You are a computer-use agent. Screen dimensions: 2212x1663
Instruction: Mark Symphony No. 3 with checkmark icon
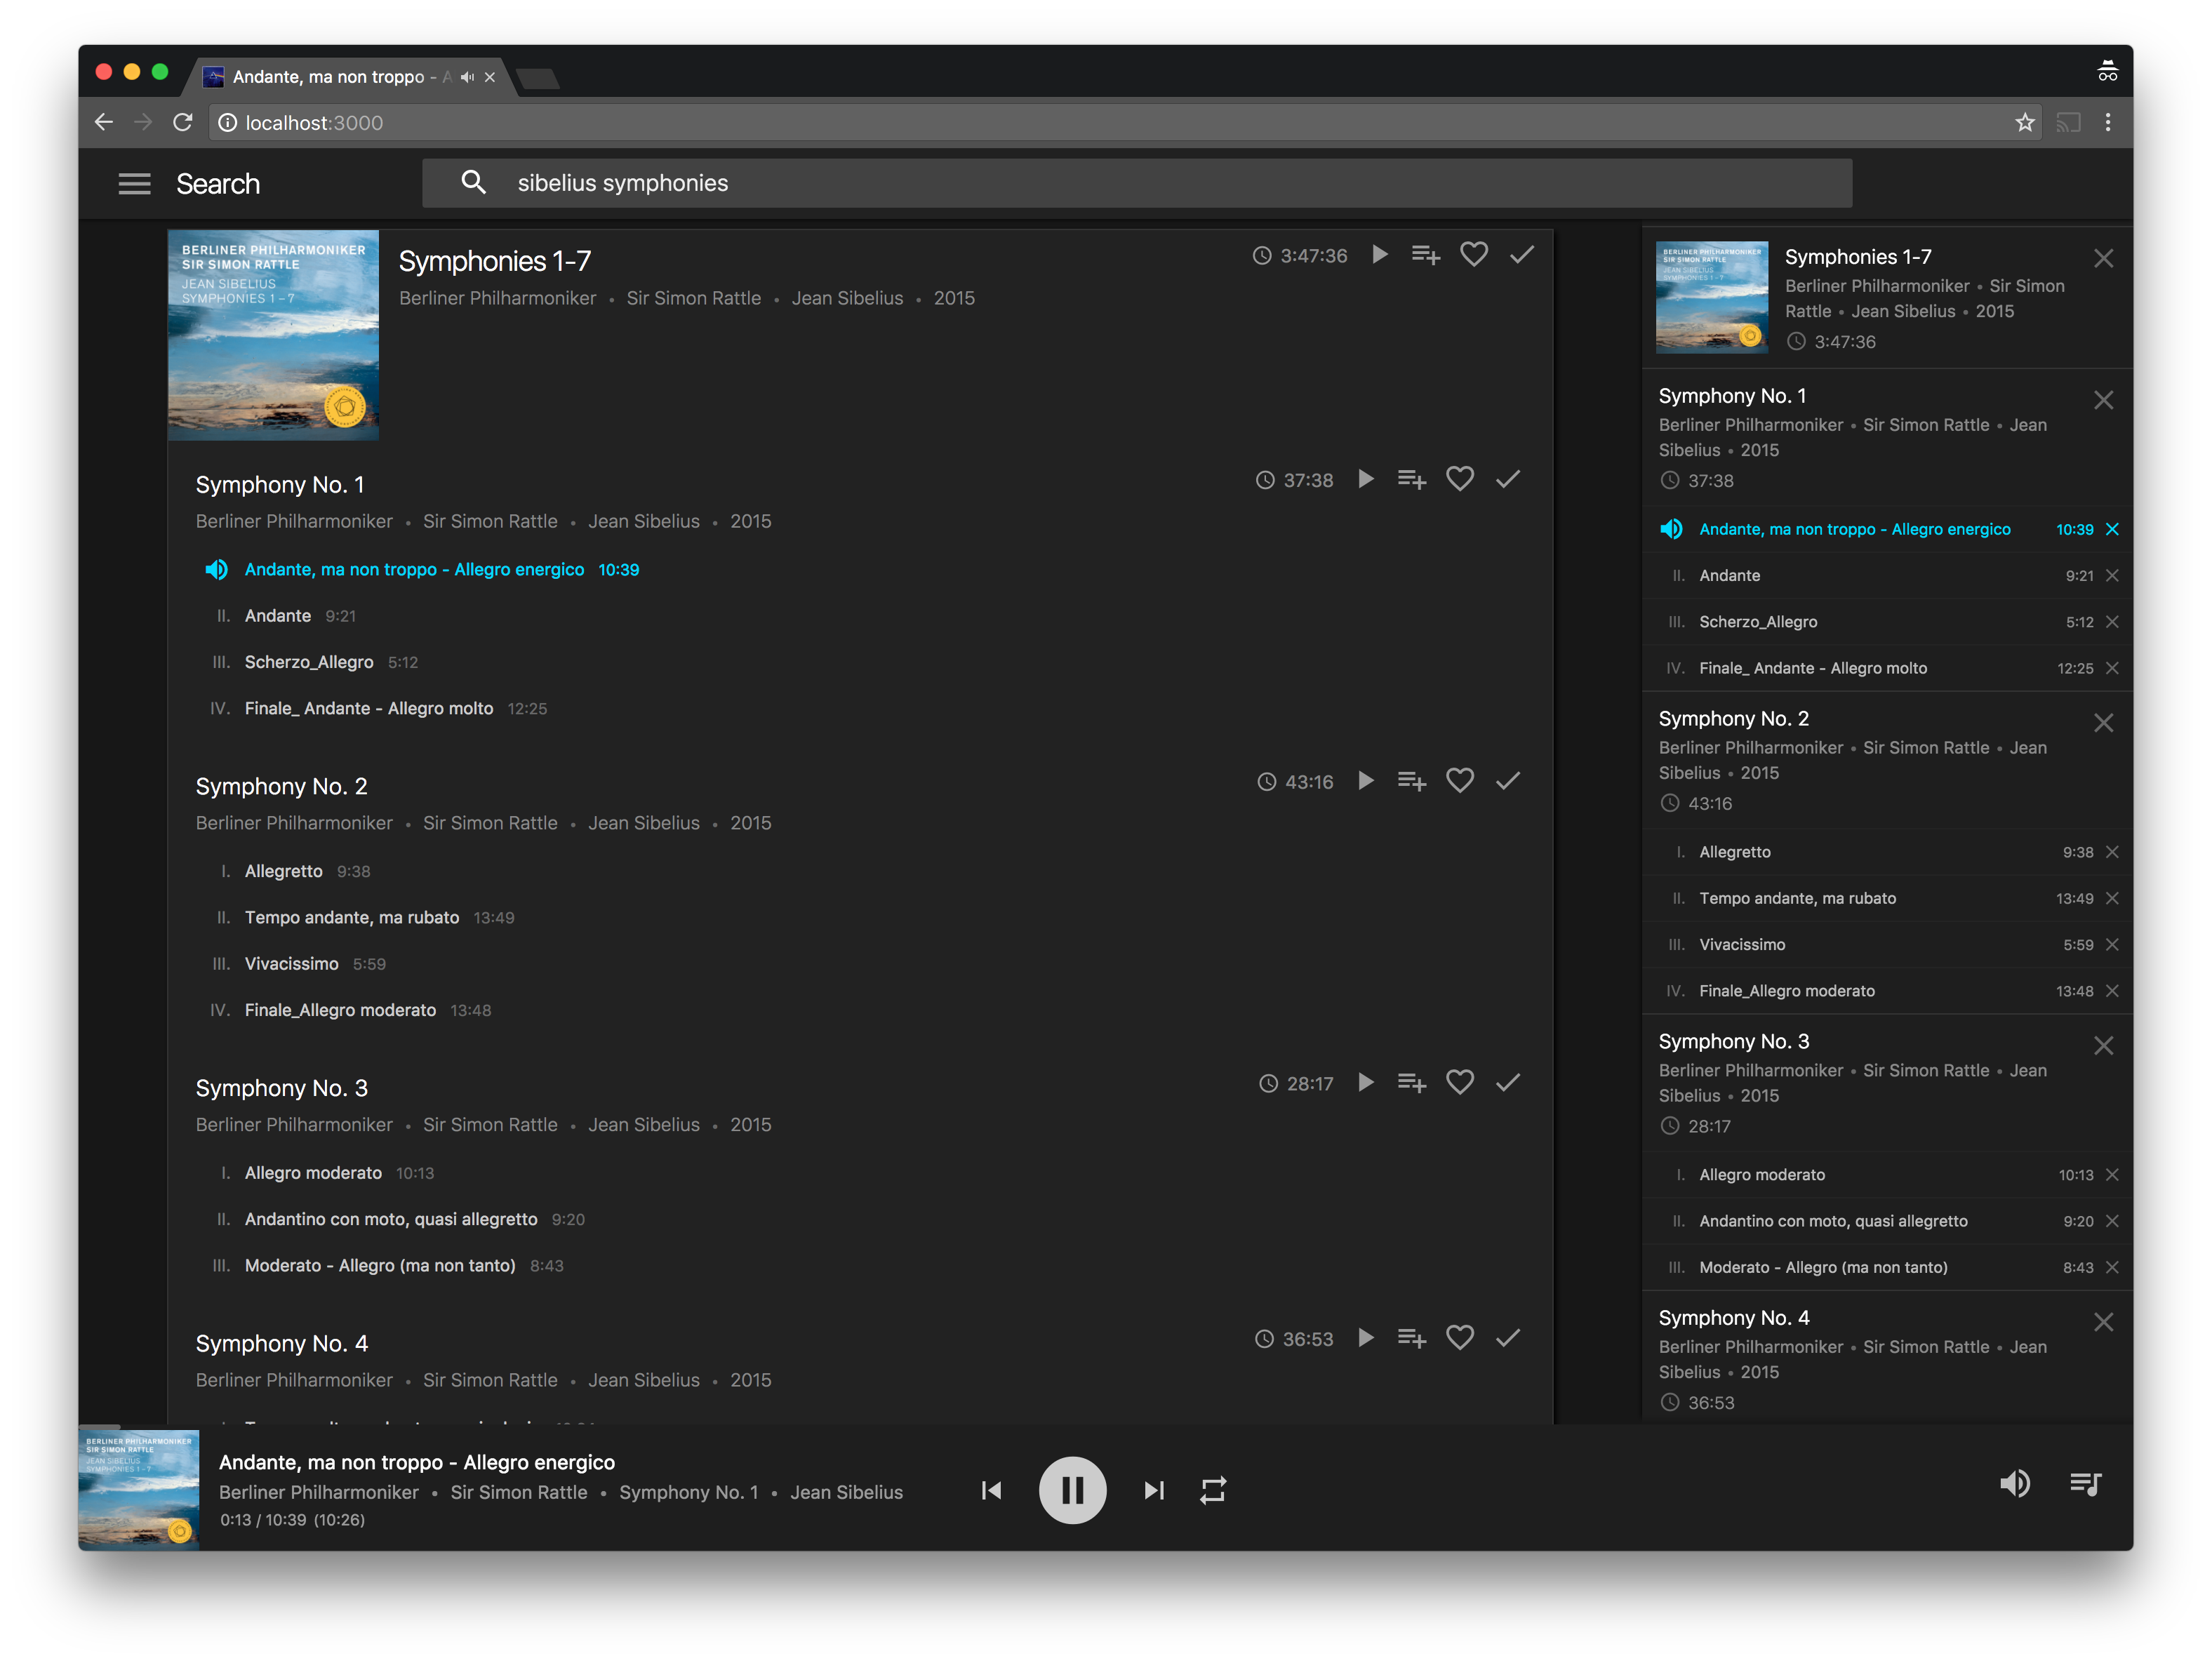tap(1508, 1083)
